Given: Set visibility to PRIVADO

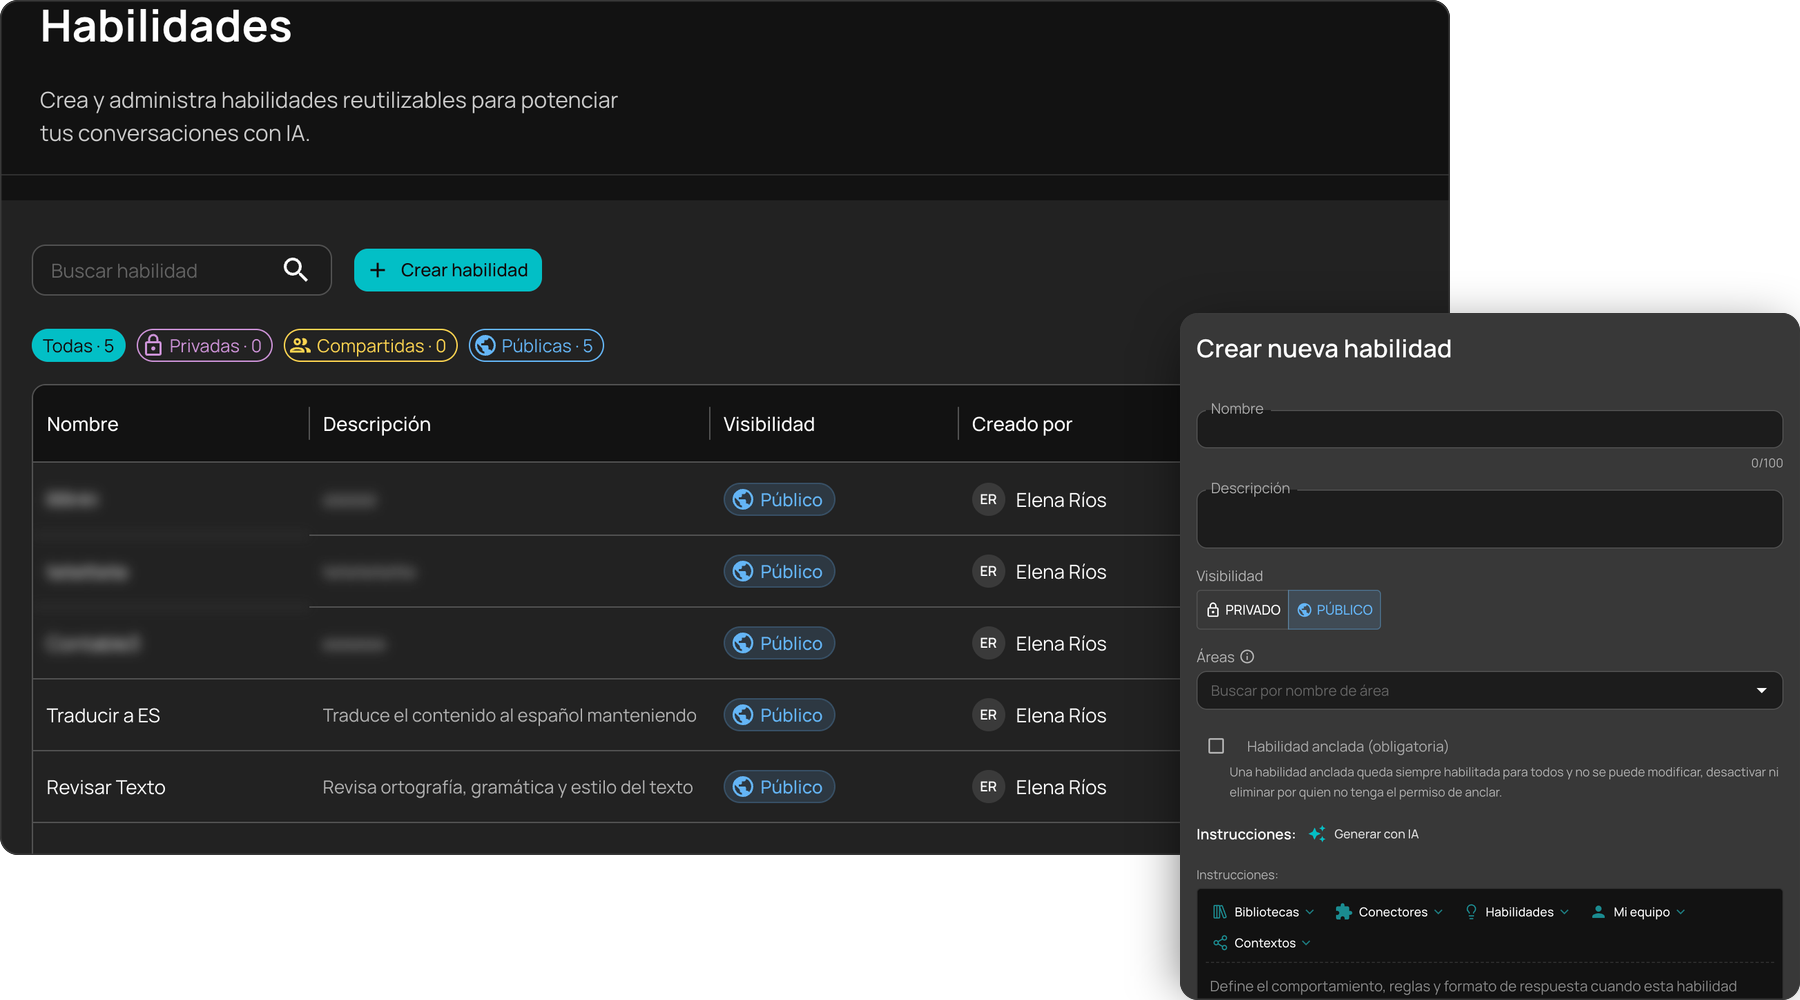Looking at the screenshot, I should pos(1243,610).
